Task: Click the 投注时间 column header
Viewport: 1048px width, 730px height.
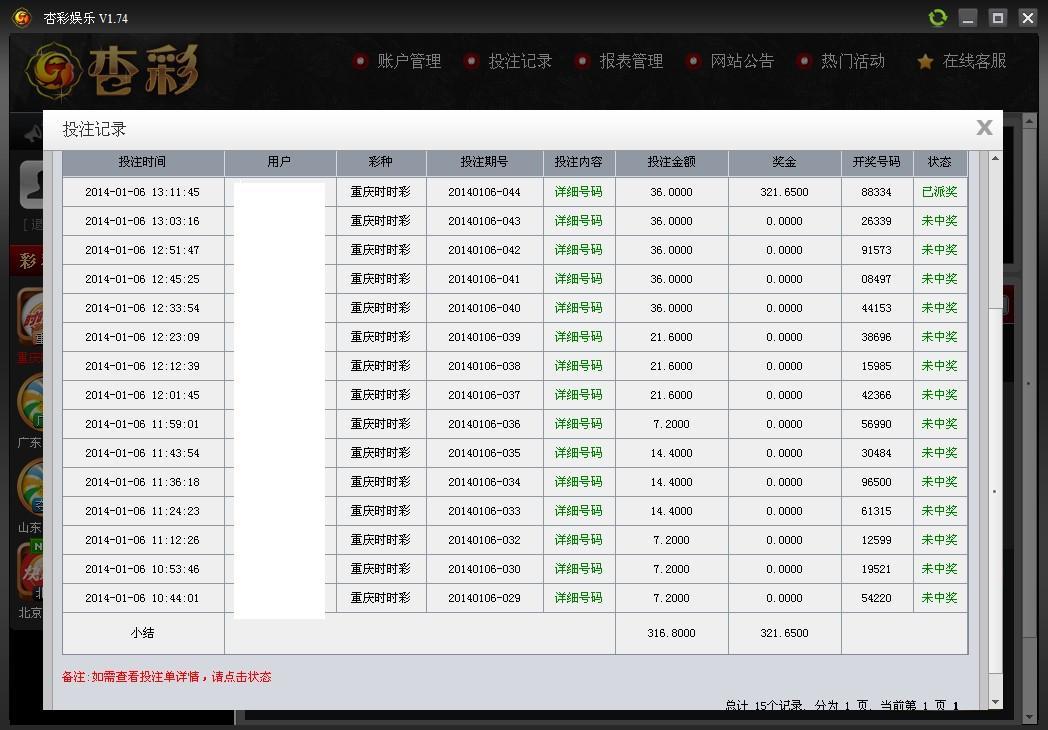Action: pyautogui.click(x=143, y=162)
